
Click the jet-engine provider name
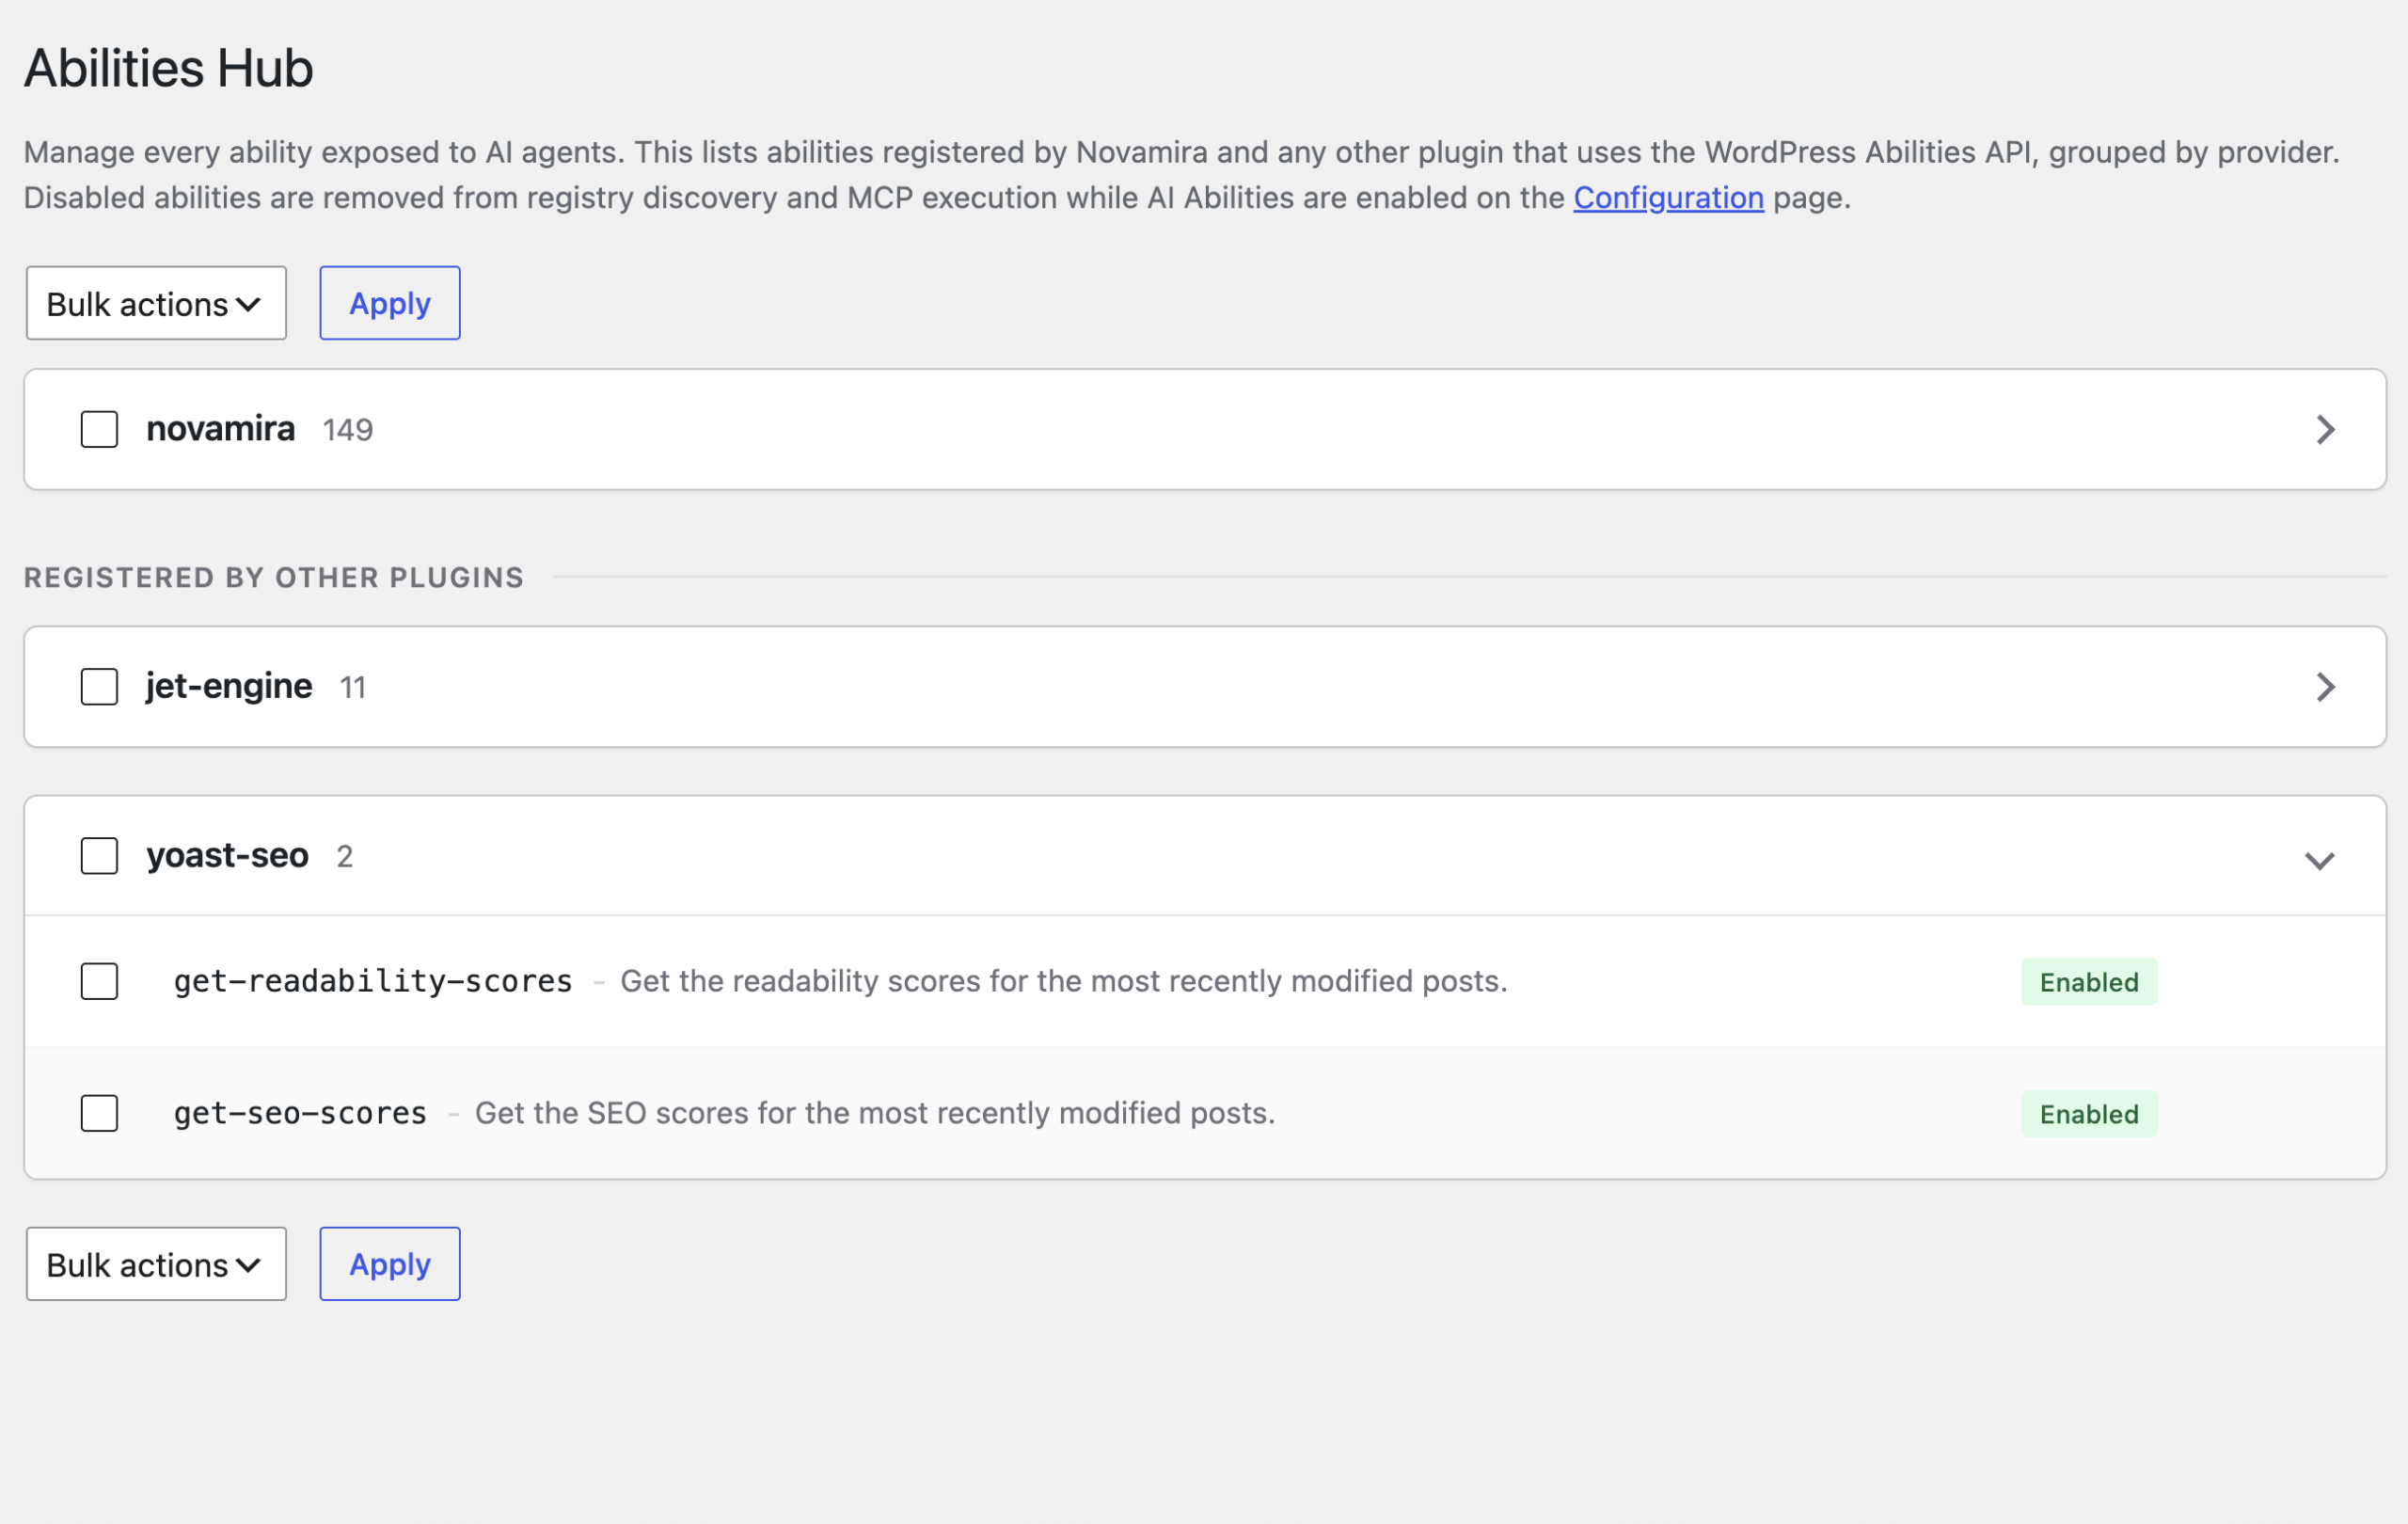pos(229,686)
